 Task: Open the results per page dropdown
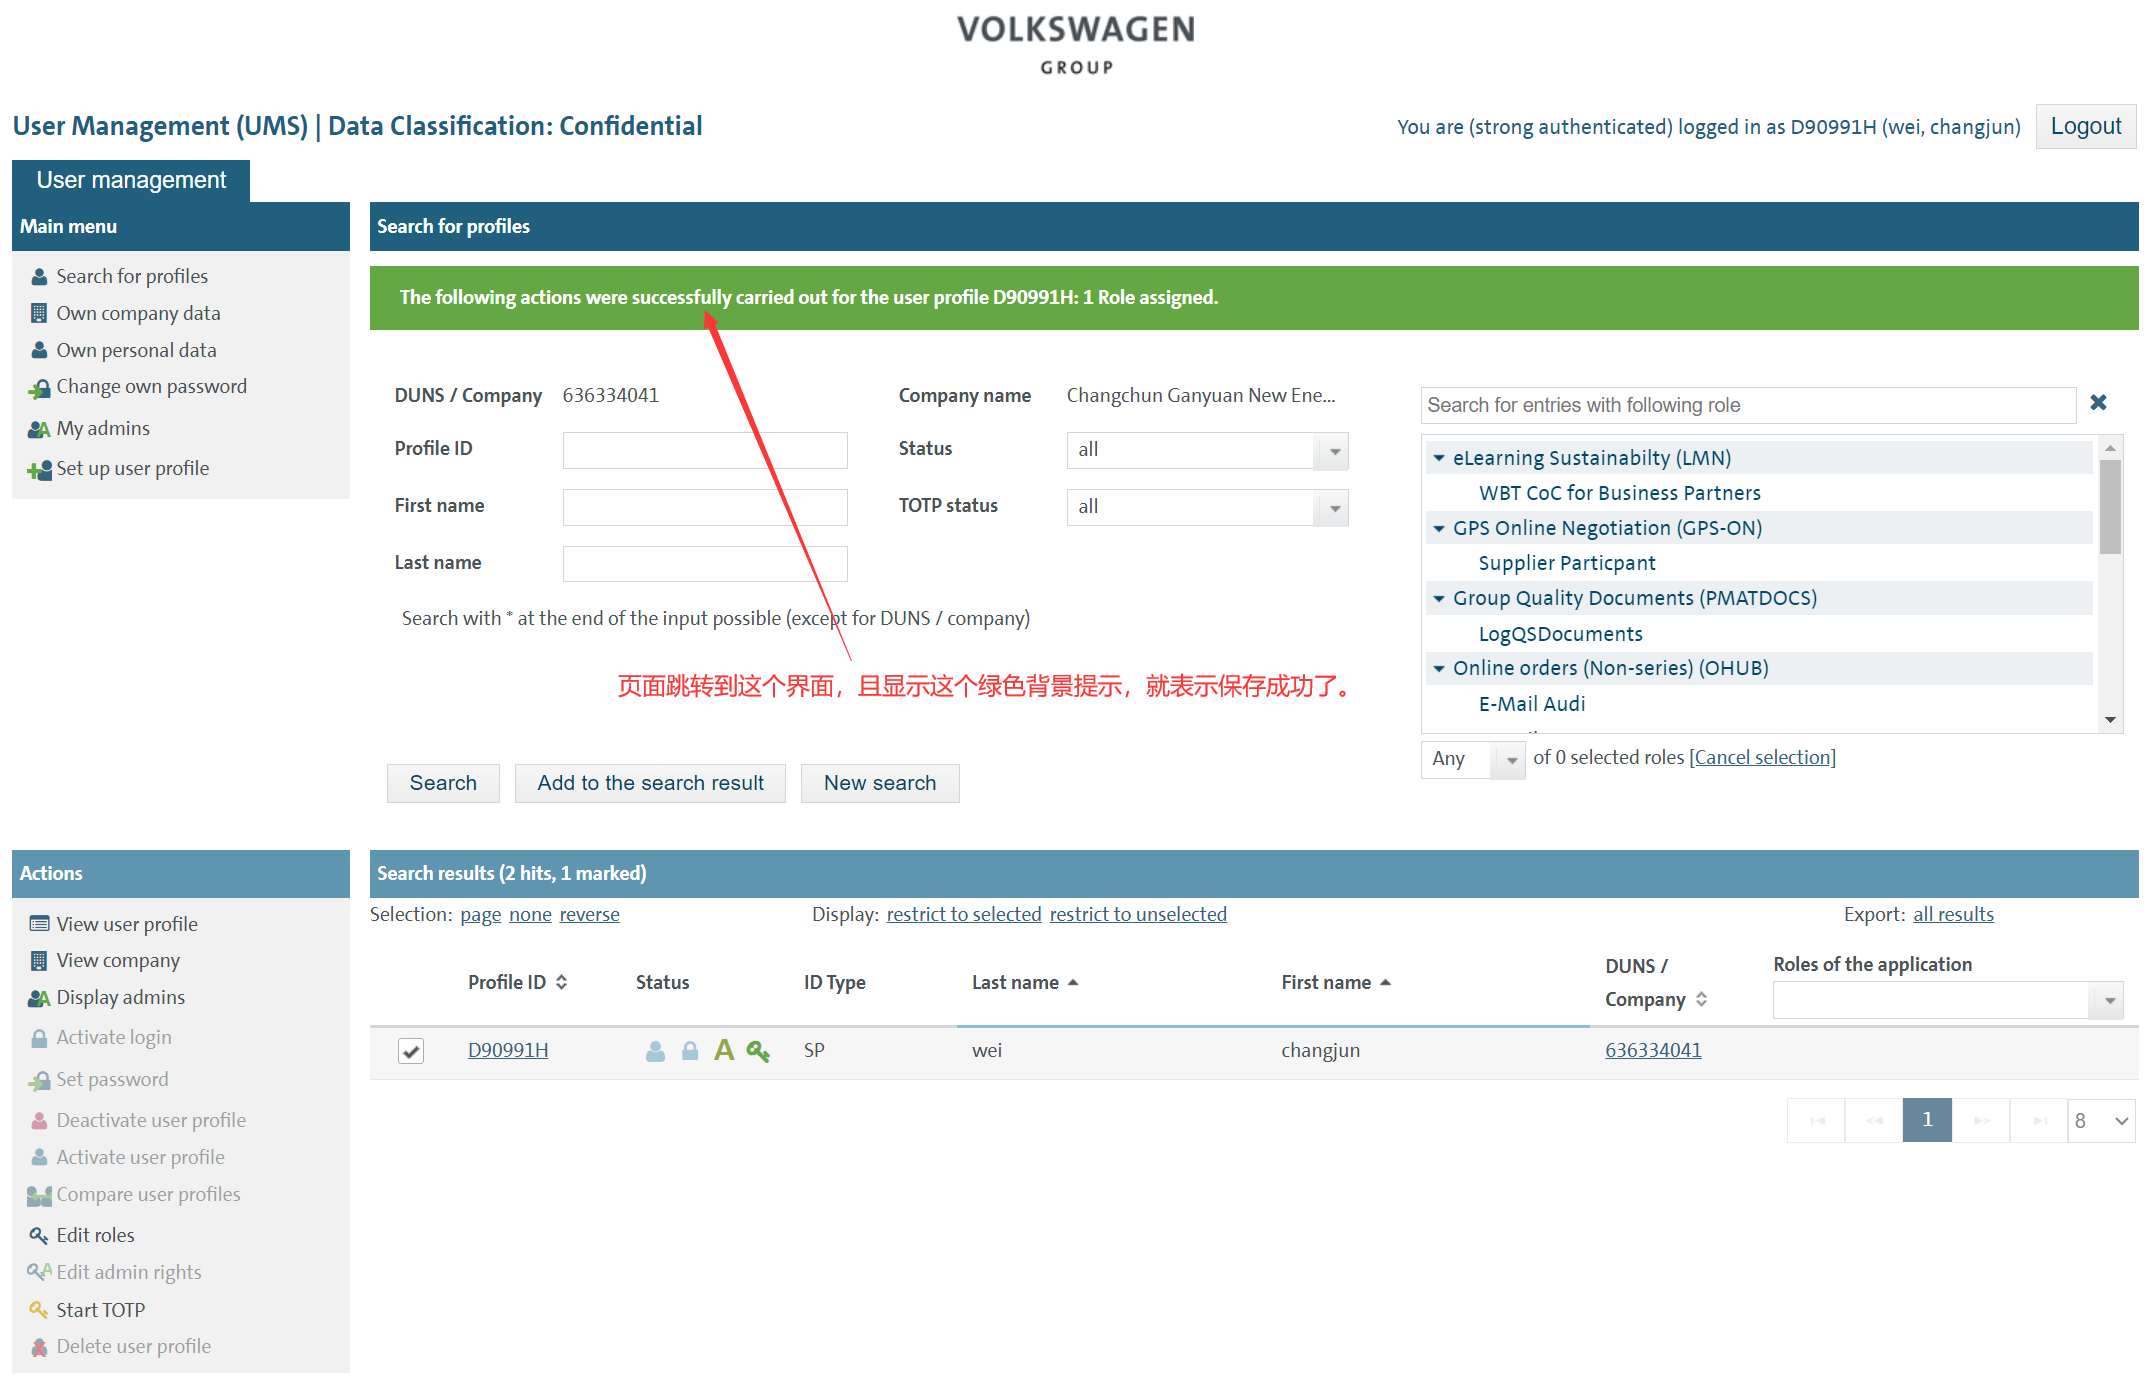[x=2102, y=1121]
